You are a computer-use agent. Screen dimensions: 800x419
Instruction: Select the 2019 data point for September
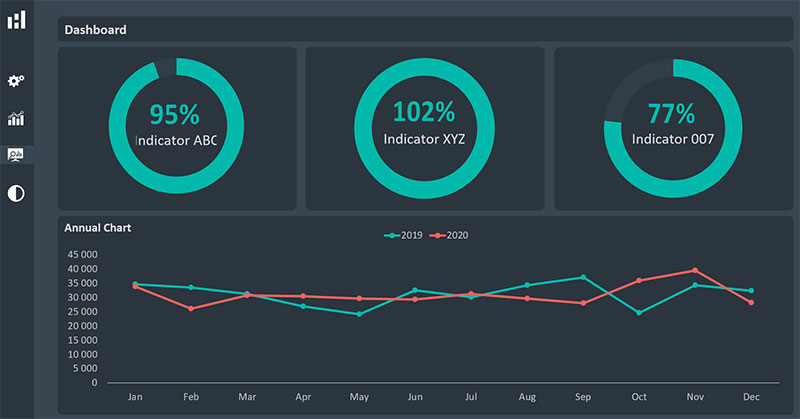pos(583,277)
